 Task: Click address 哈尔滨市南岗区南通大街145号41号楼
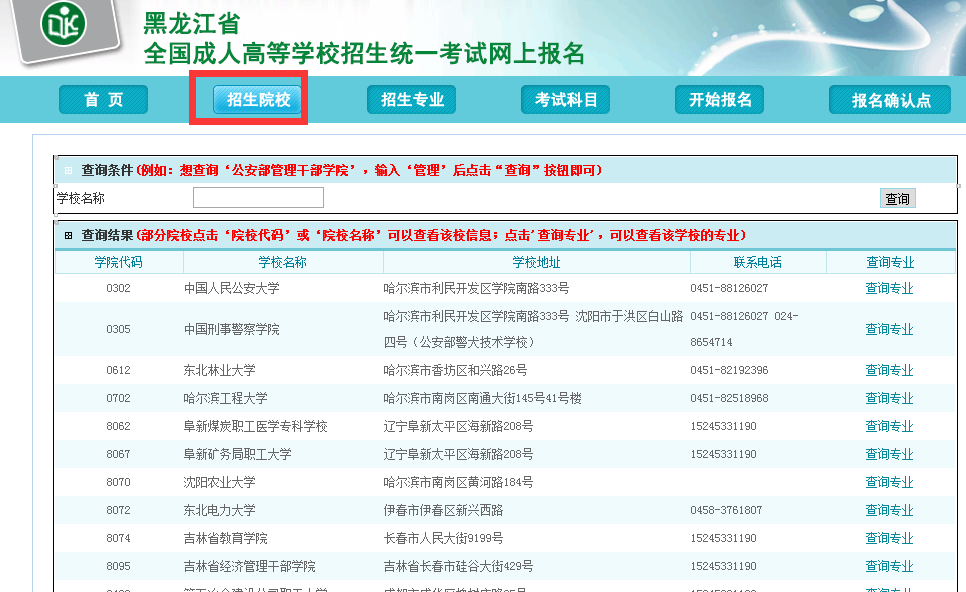point(482,399)
